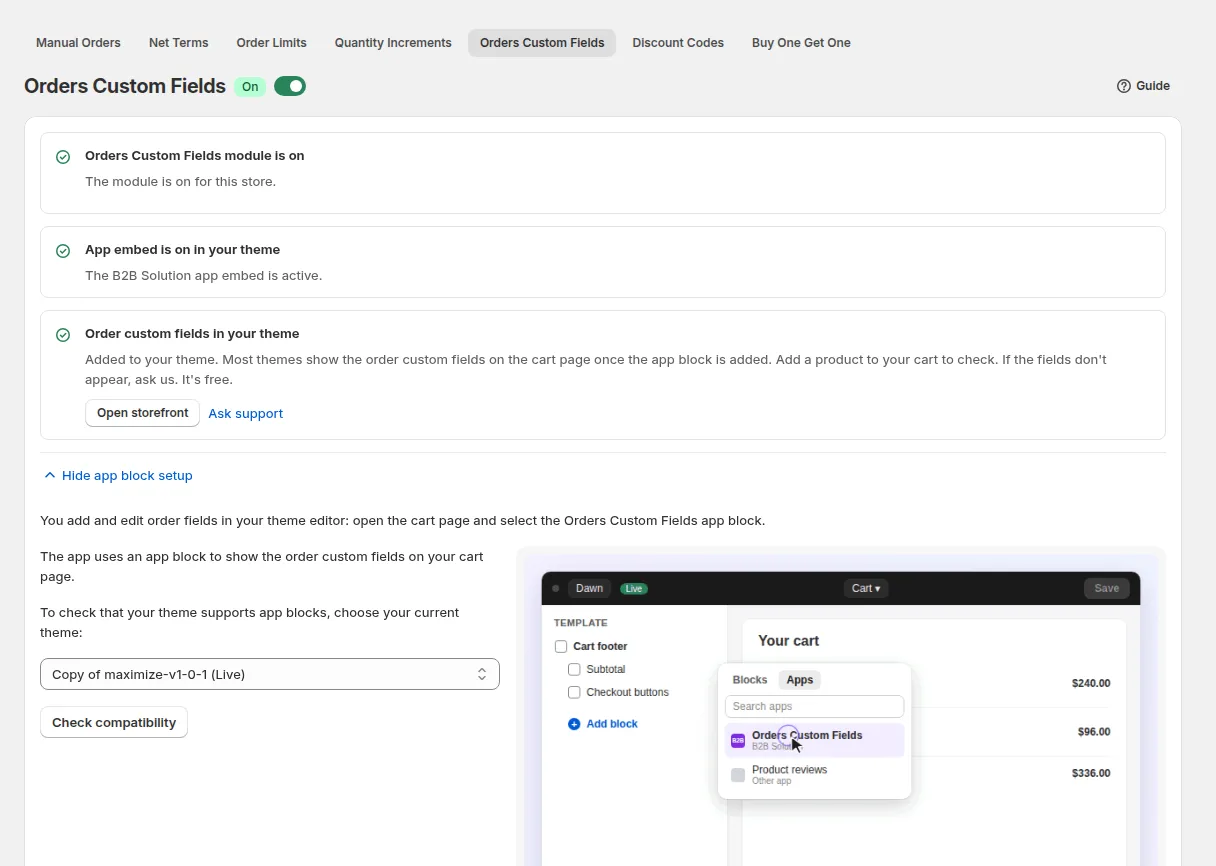This screenshot has height=866, width=1216.
Task: Click the Cart dropdown in the preview header
Action: point(866,588)
